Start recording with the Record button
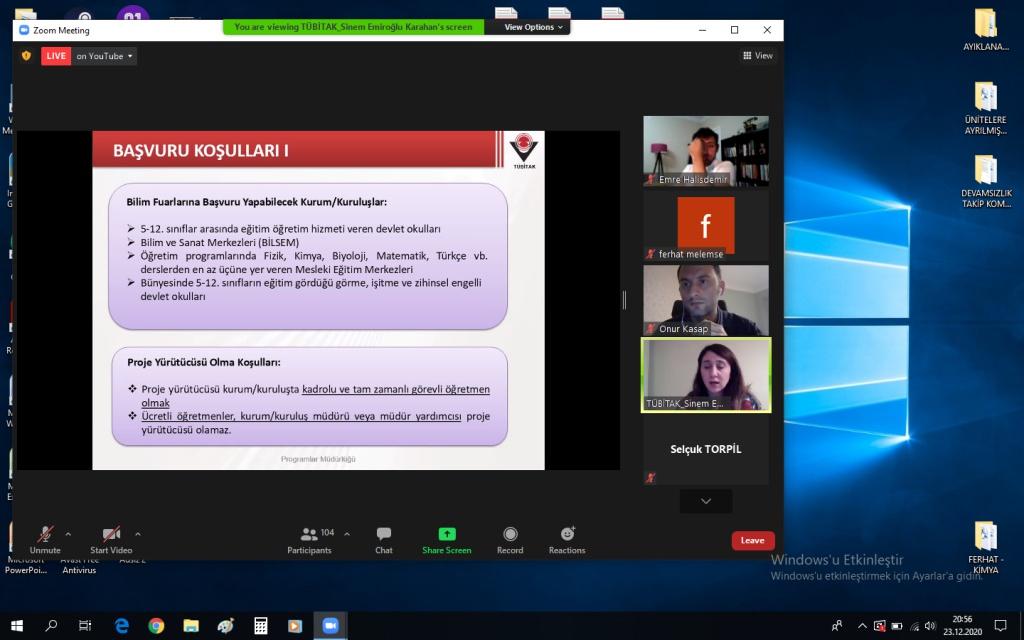The width and height of the screenshot is (1024, 640). 510,539
